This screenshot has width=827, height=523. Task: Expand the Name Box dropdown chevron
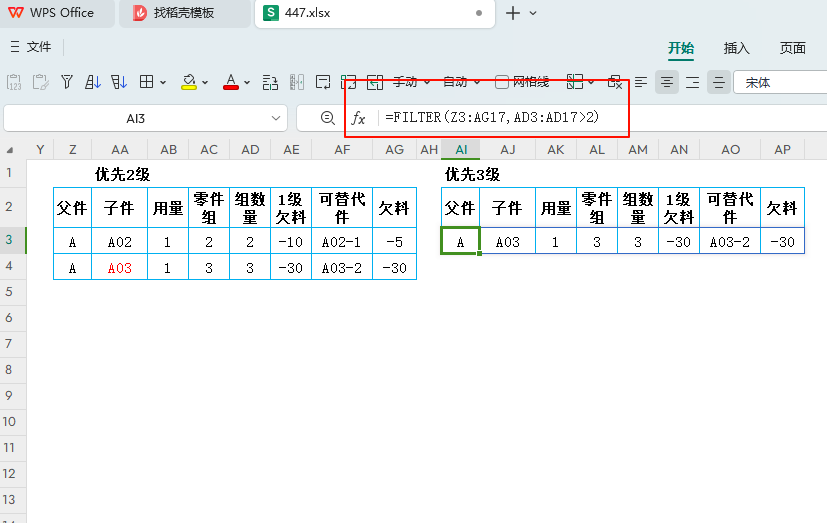(x=275, y=118)
